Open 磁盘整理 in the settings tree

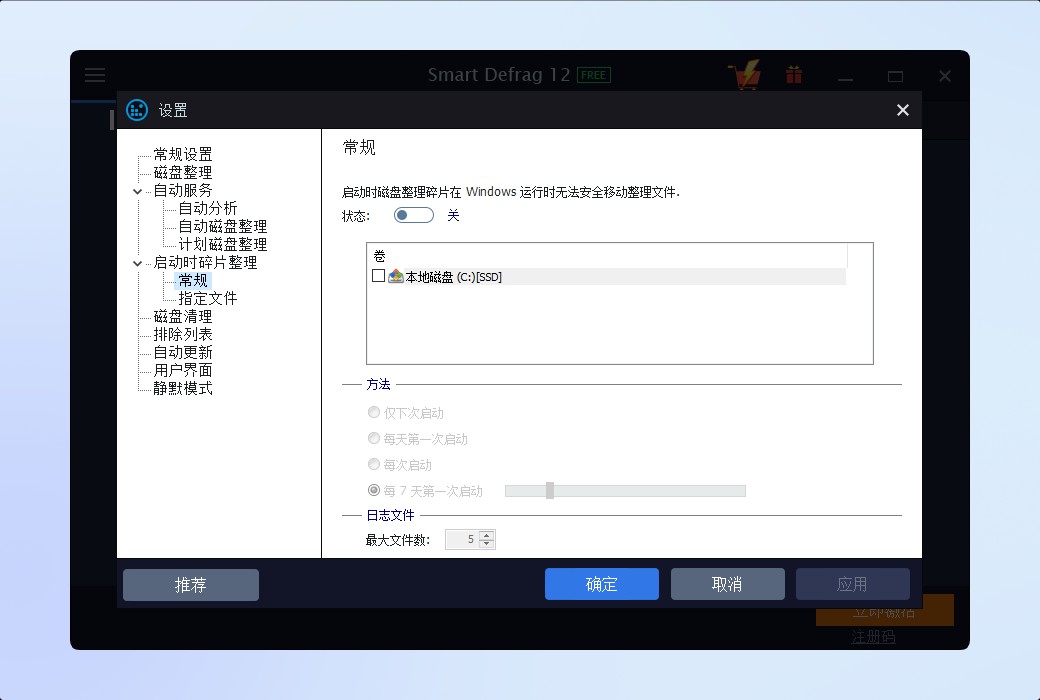[183, 173]
